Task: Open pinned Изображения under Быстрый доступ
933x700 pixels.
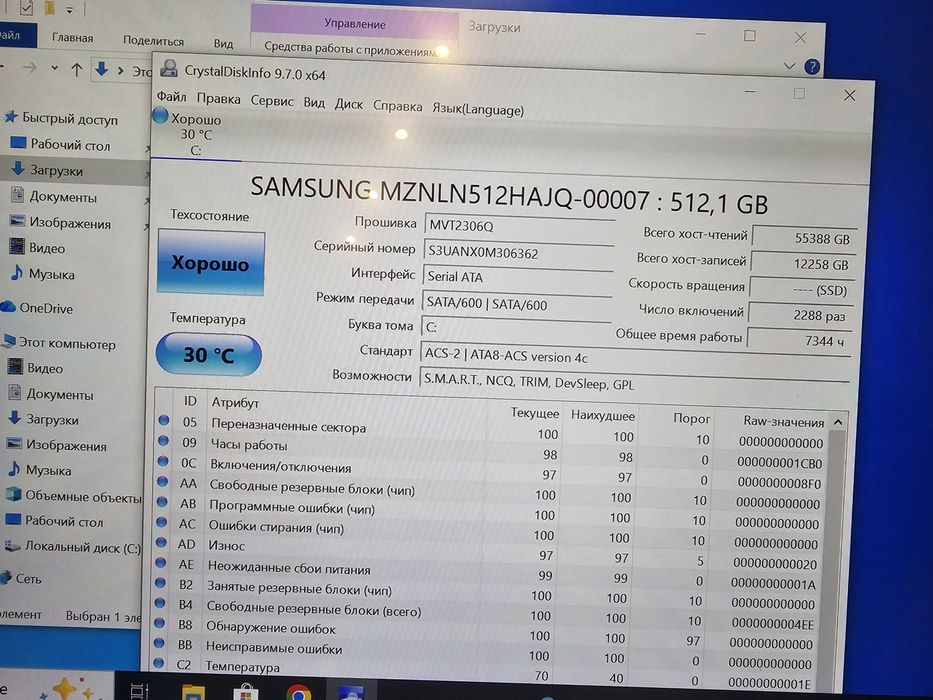Action: (70, 223)
